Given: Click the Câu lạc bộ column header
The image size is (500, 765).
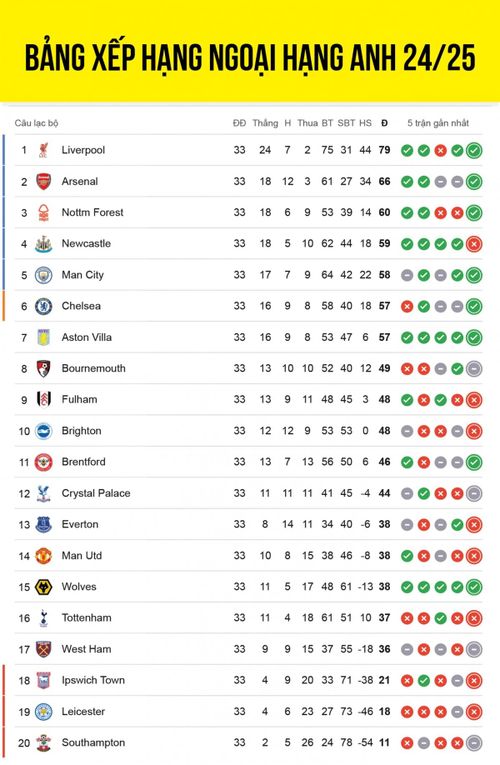Looking at the screenshot, I should (37, 123).
